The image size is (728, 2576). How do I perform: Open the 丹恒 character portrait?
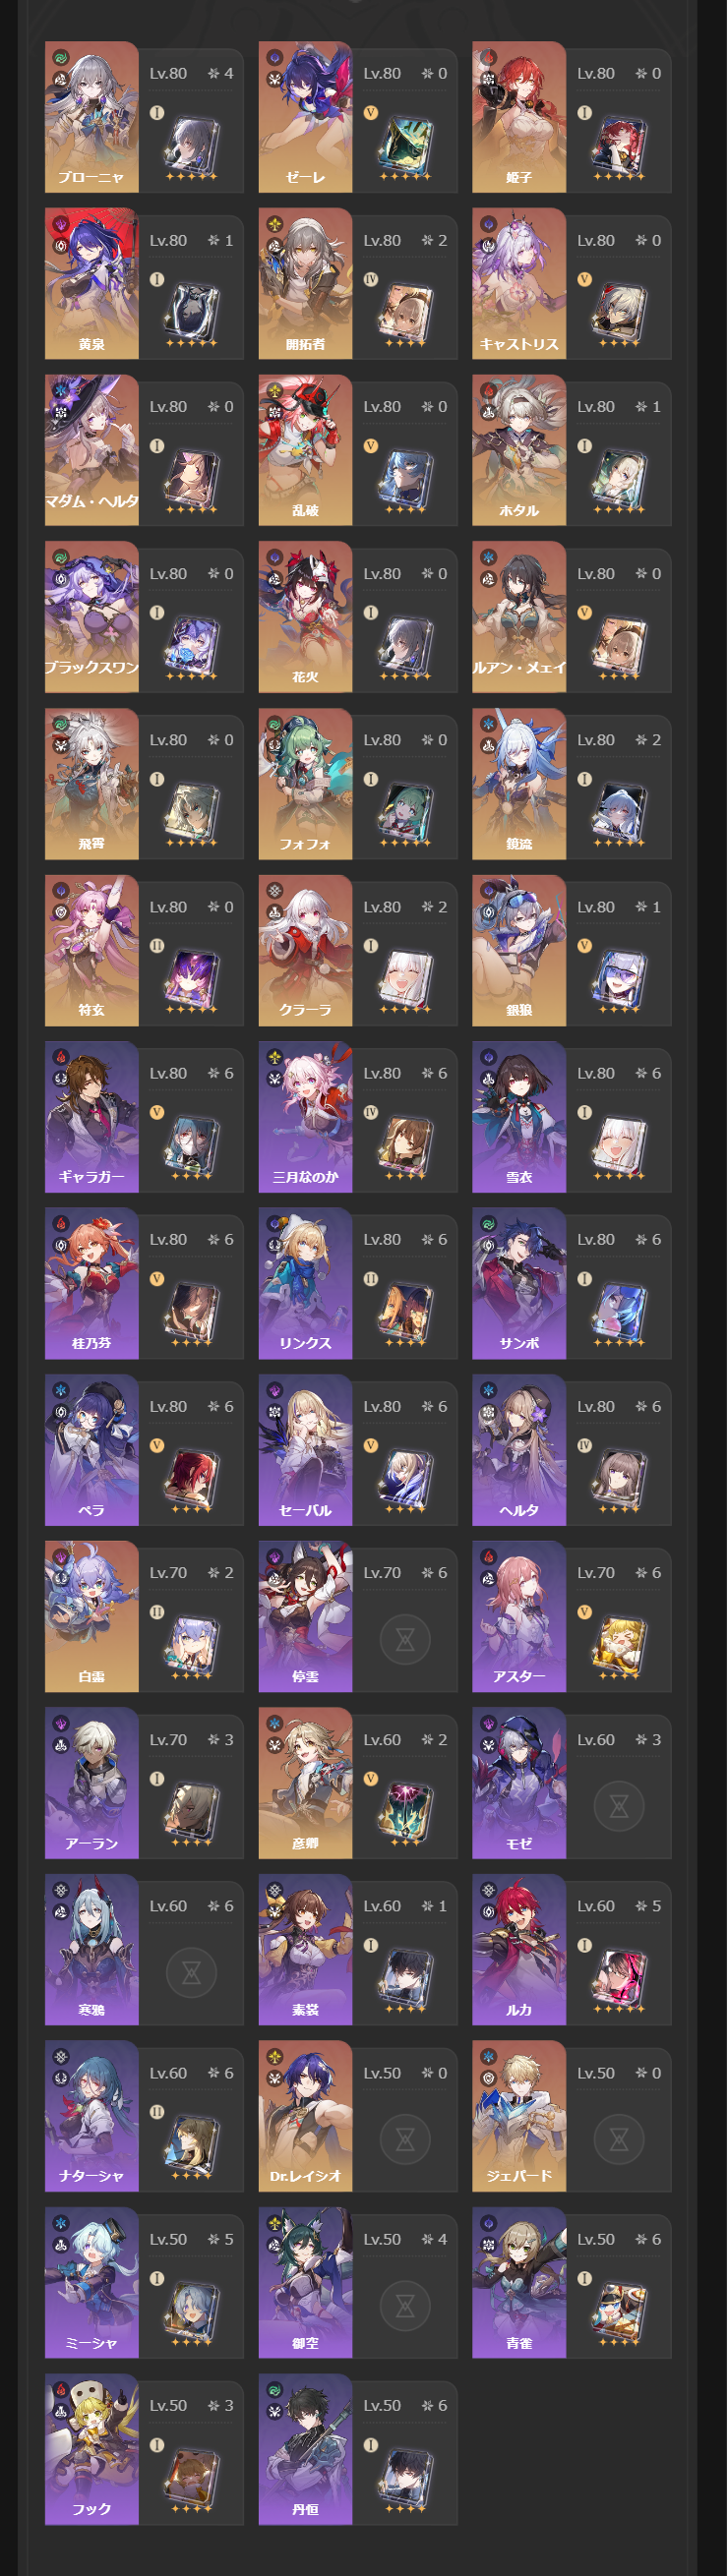(305, 2449)
